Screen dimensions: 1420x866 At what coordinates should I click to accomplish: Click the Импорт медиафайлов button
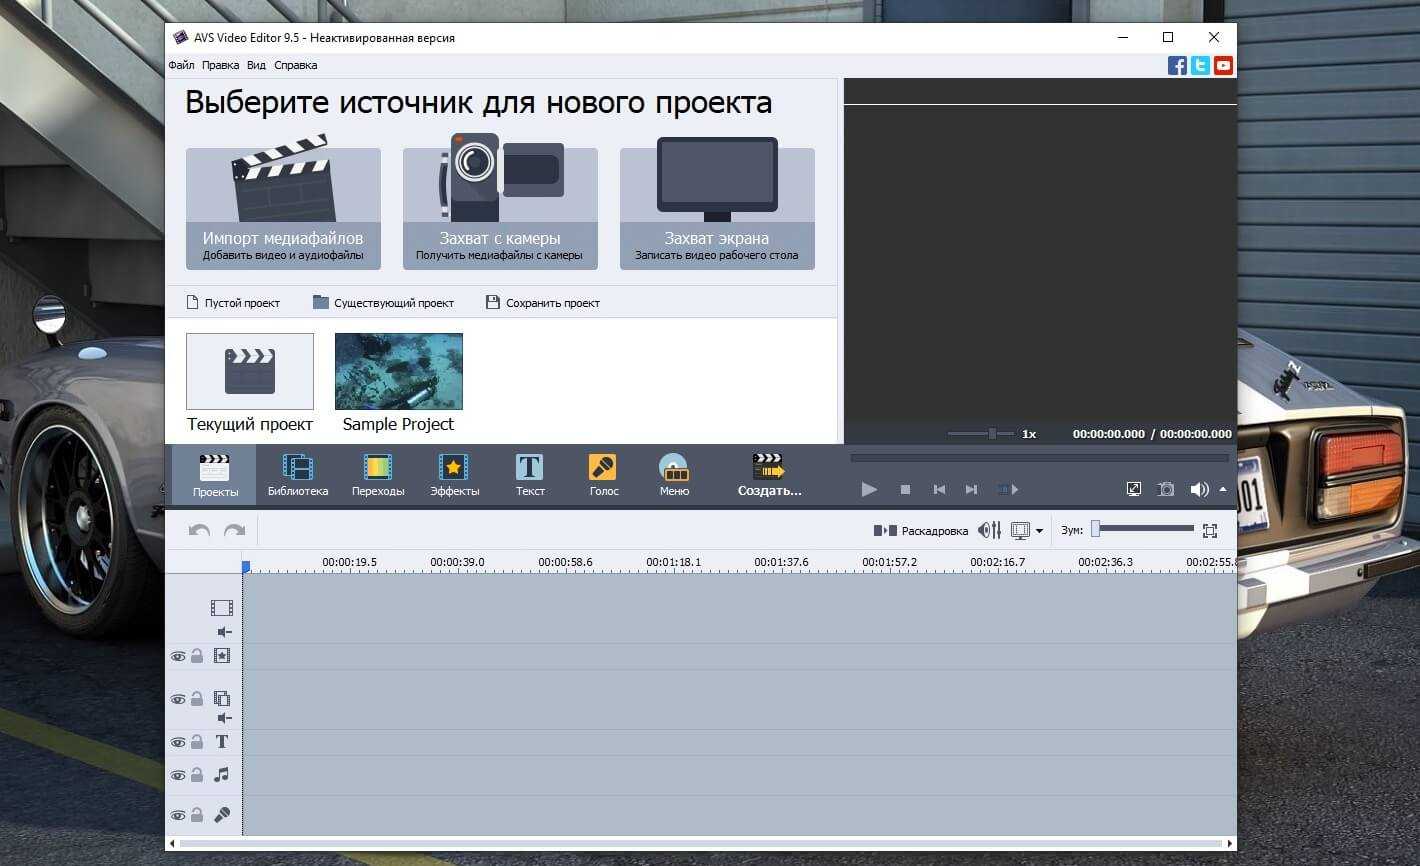[283, 209]
